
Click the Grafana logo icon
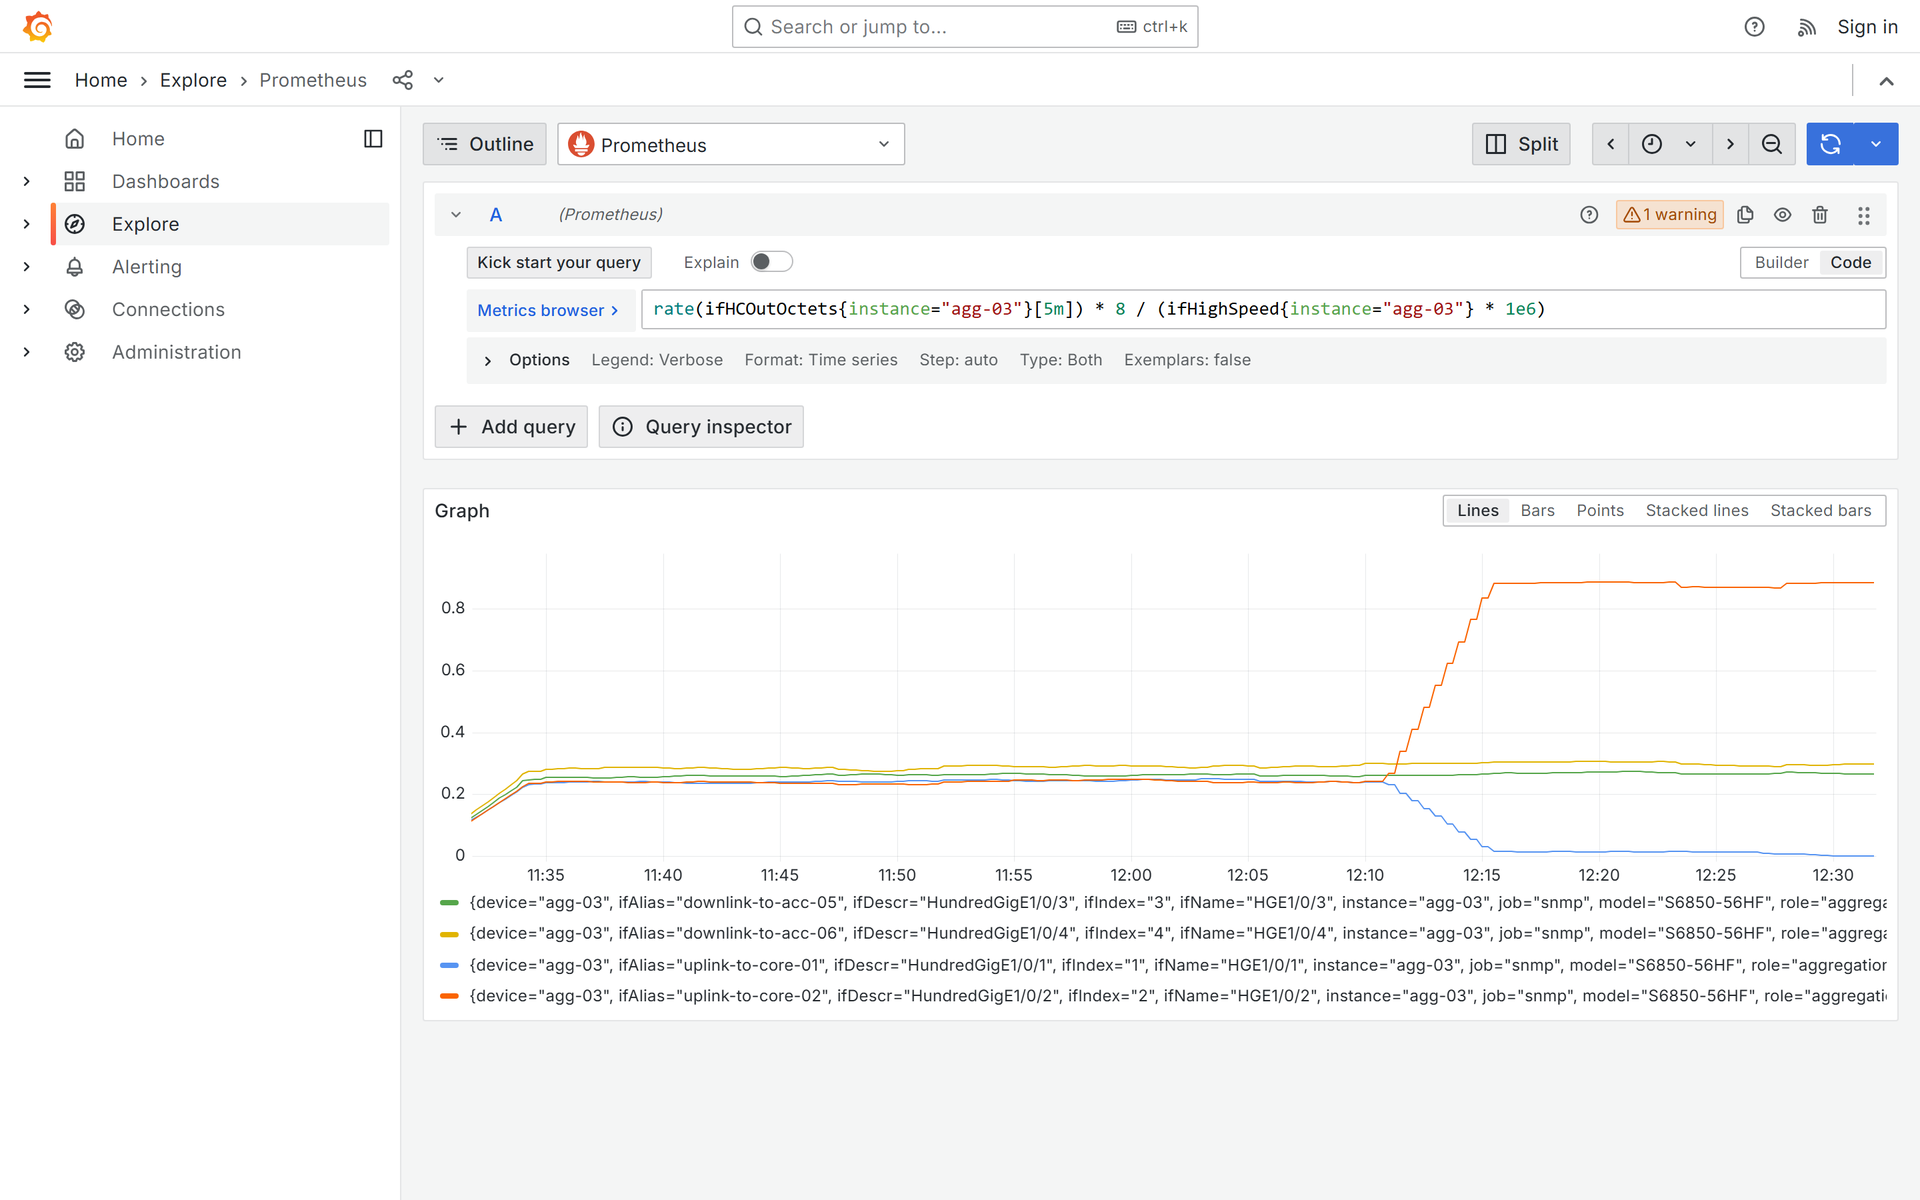point(38,27)
